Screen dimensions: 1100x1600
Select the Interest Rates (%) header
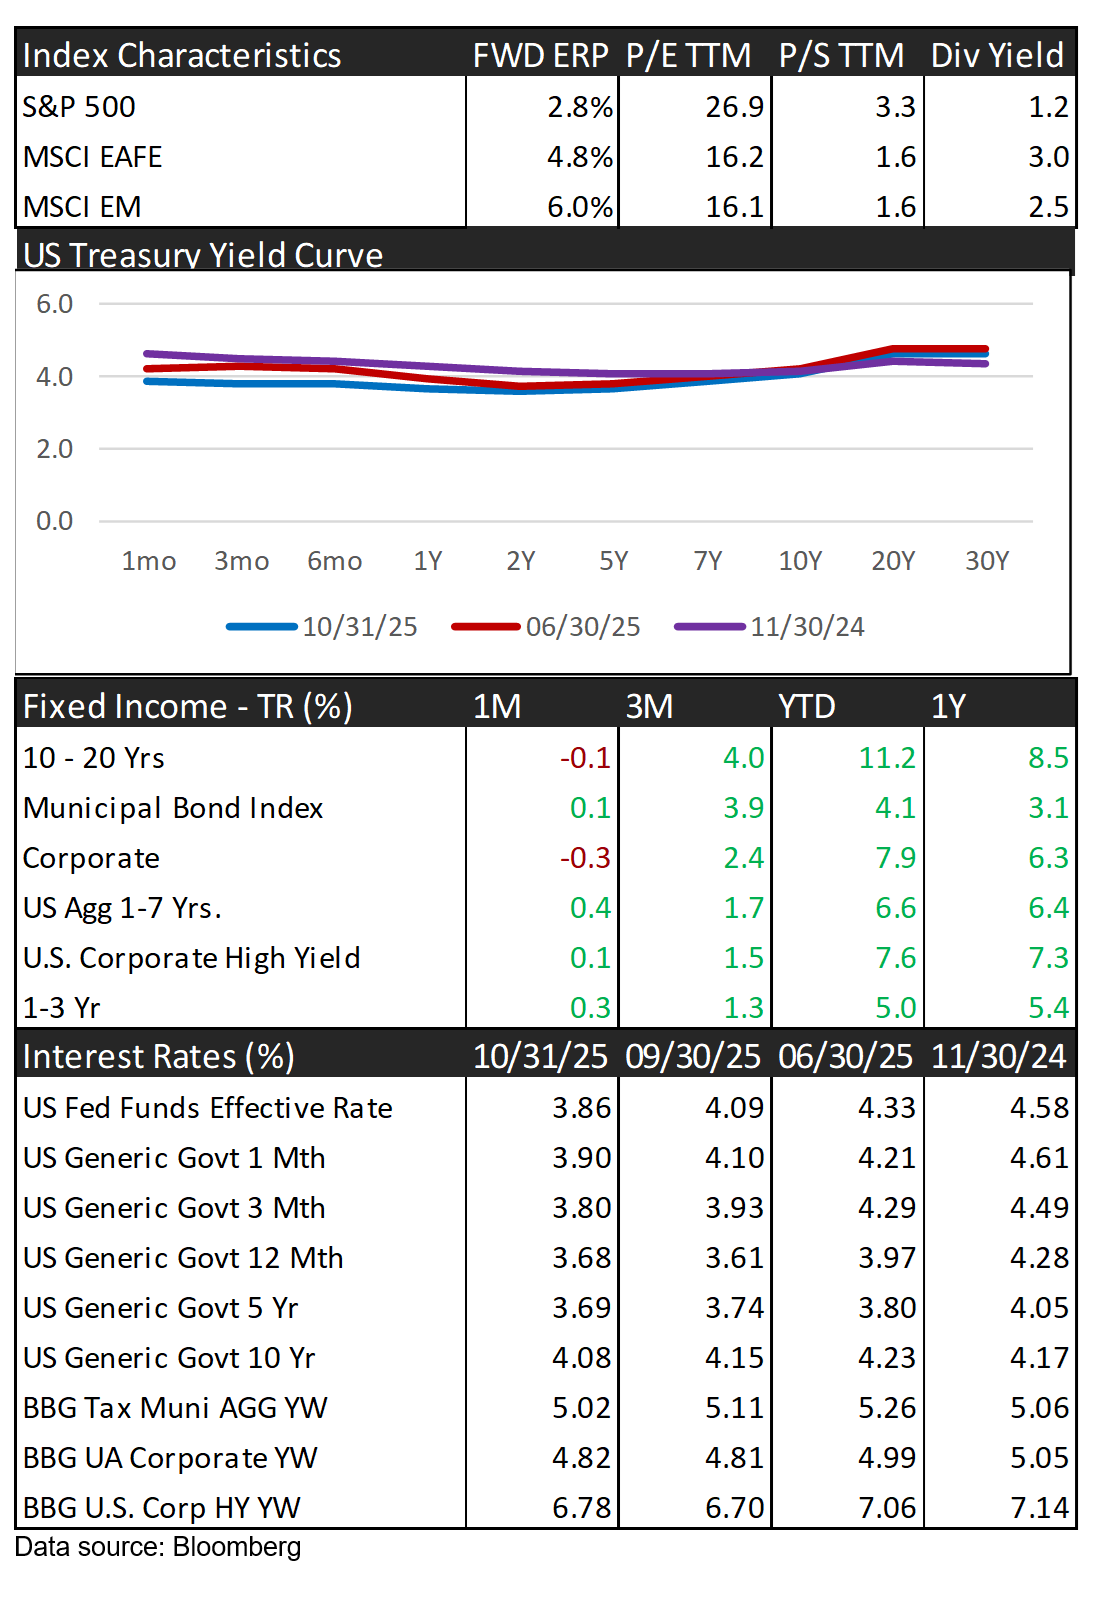(x=158, y=1056)
